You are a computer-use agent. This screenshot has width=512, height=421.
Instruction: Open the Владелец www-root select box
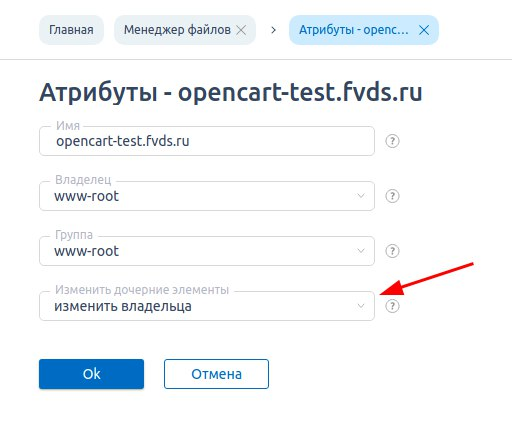207,196
